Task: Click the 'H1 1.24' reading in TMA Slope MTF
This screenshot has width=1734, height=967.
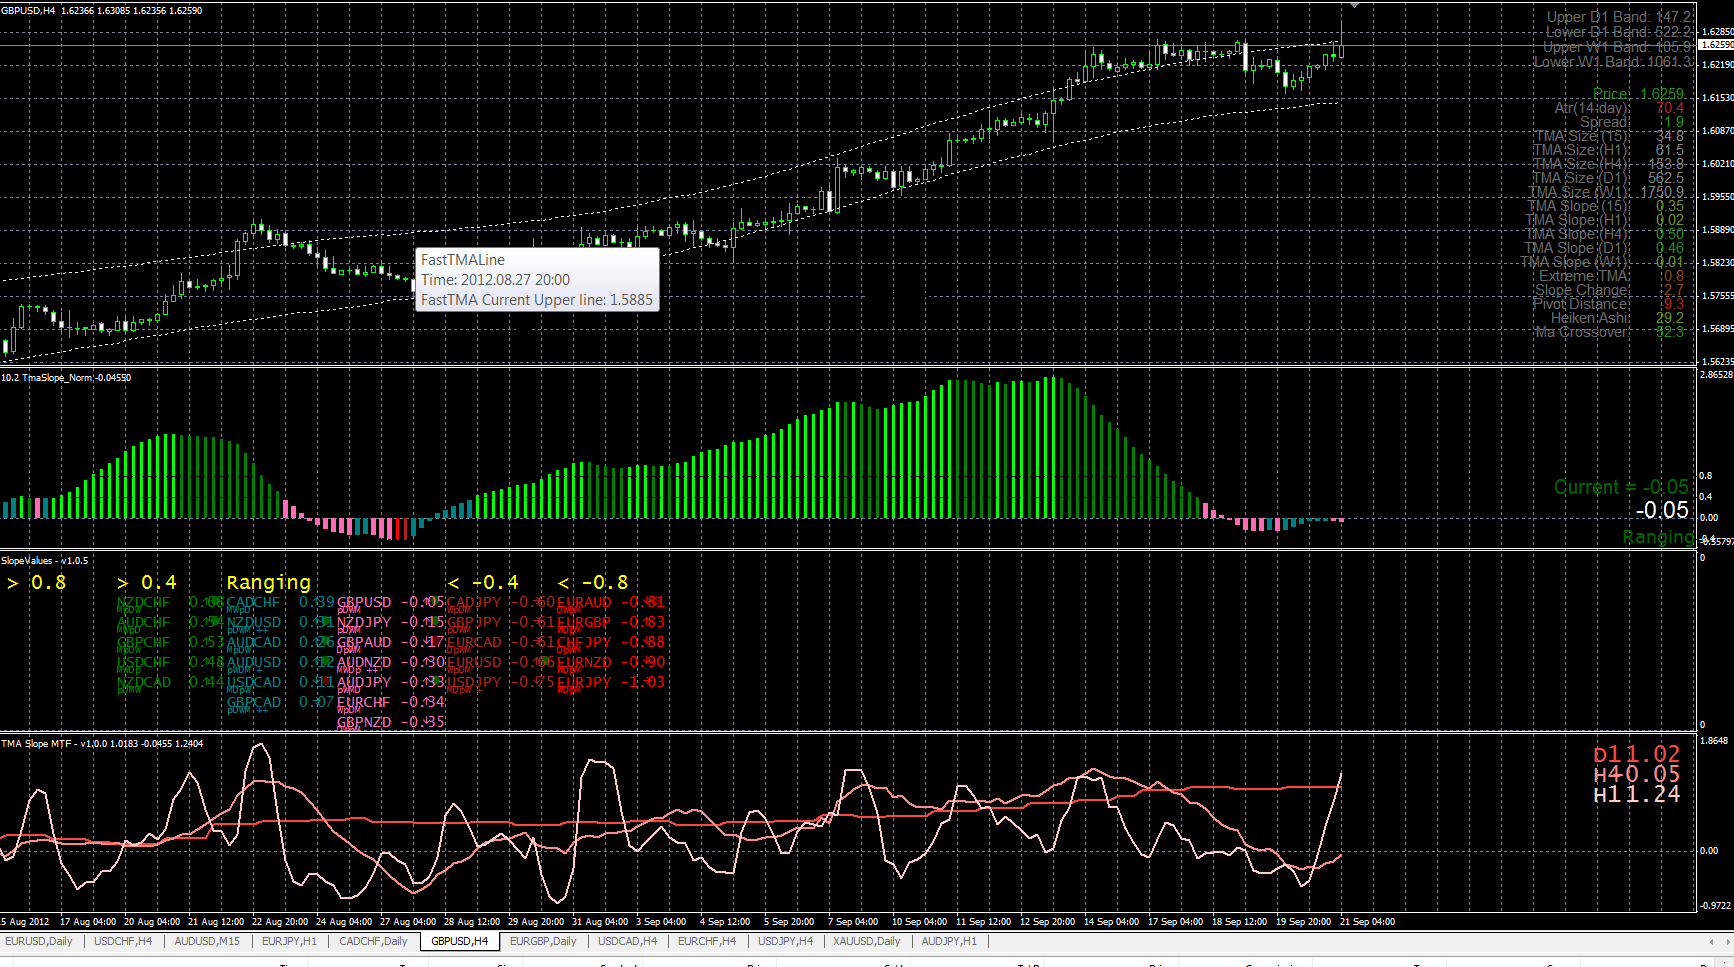Action: pyautogui.click(x=1637, y=795)
